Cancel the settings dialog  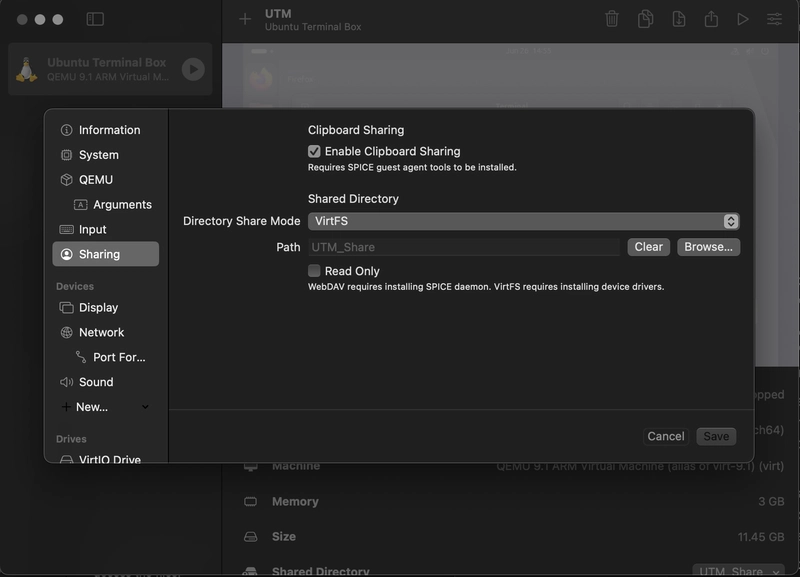[x=666, y=437]
